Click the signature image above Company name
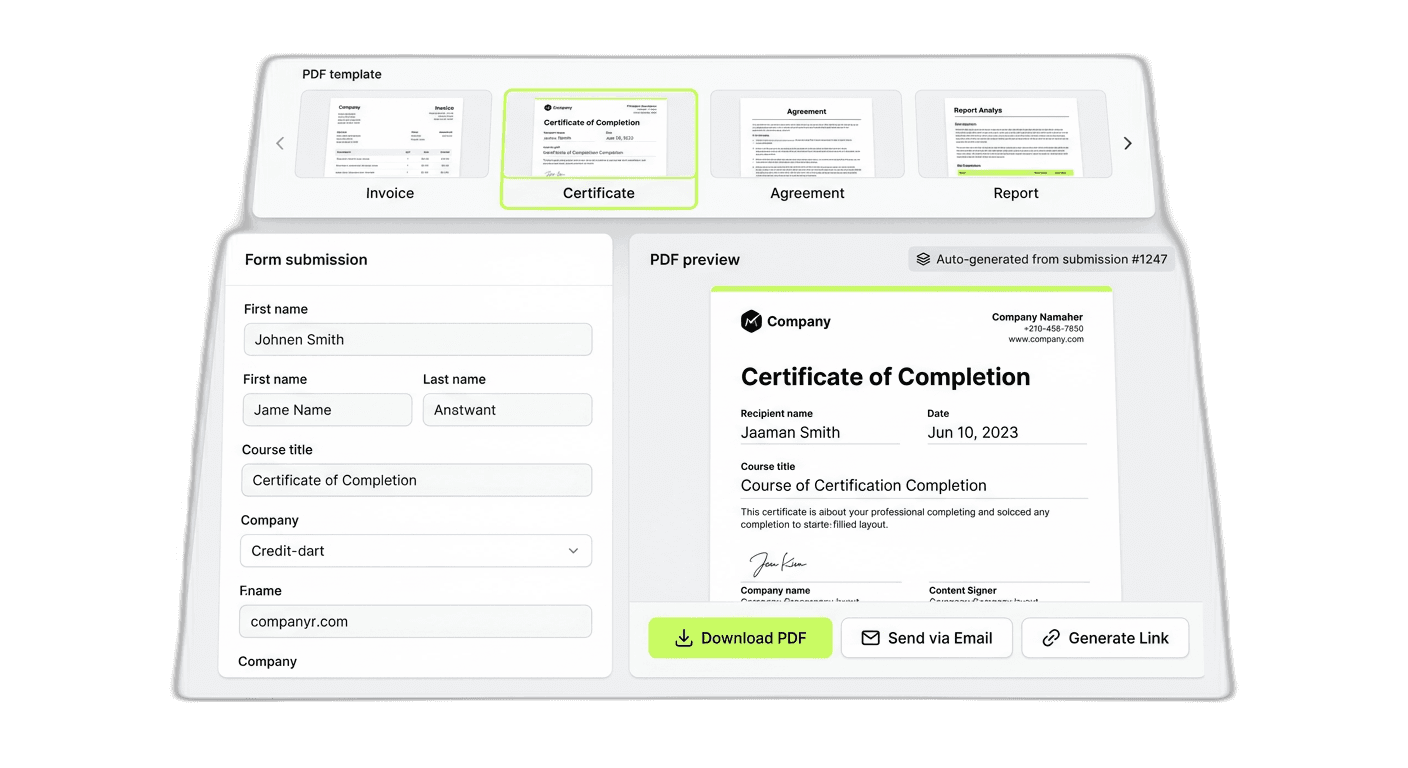The image size is (1408, 768). [778, 563]
